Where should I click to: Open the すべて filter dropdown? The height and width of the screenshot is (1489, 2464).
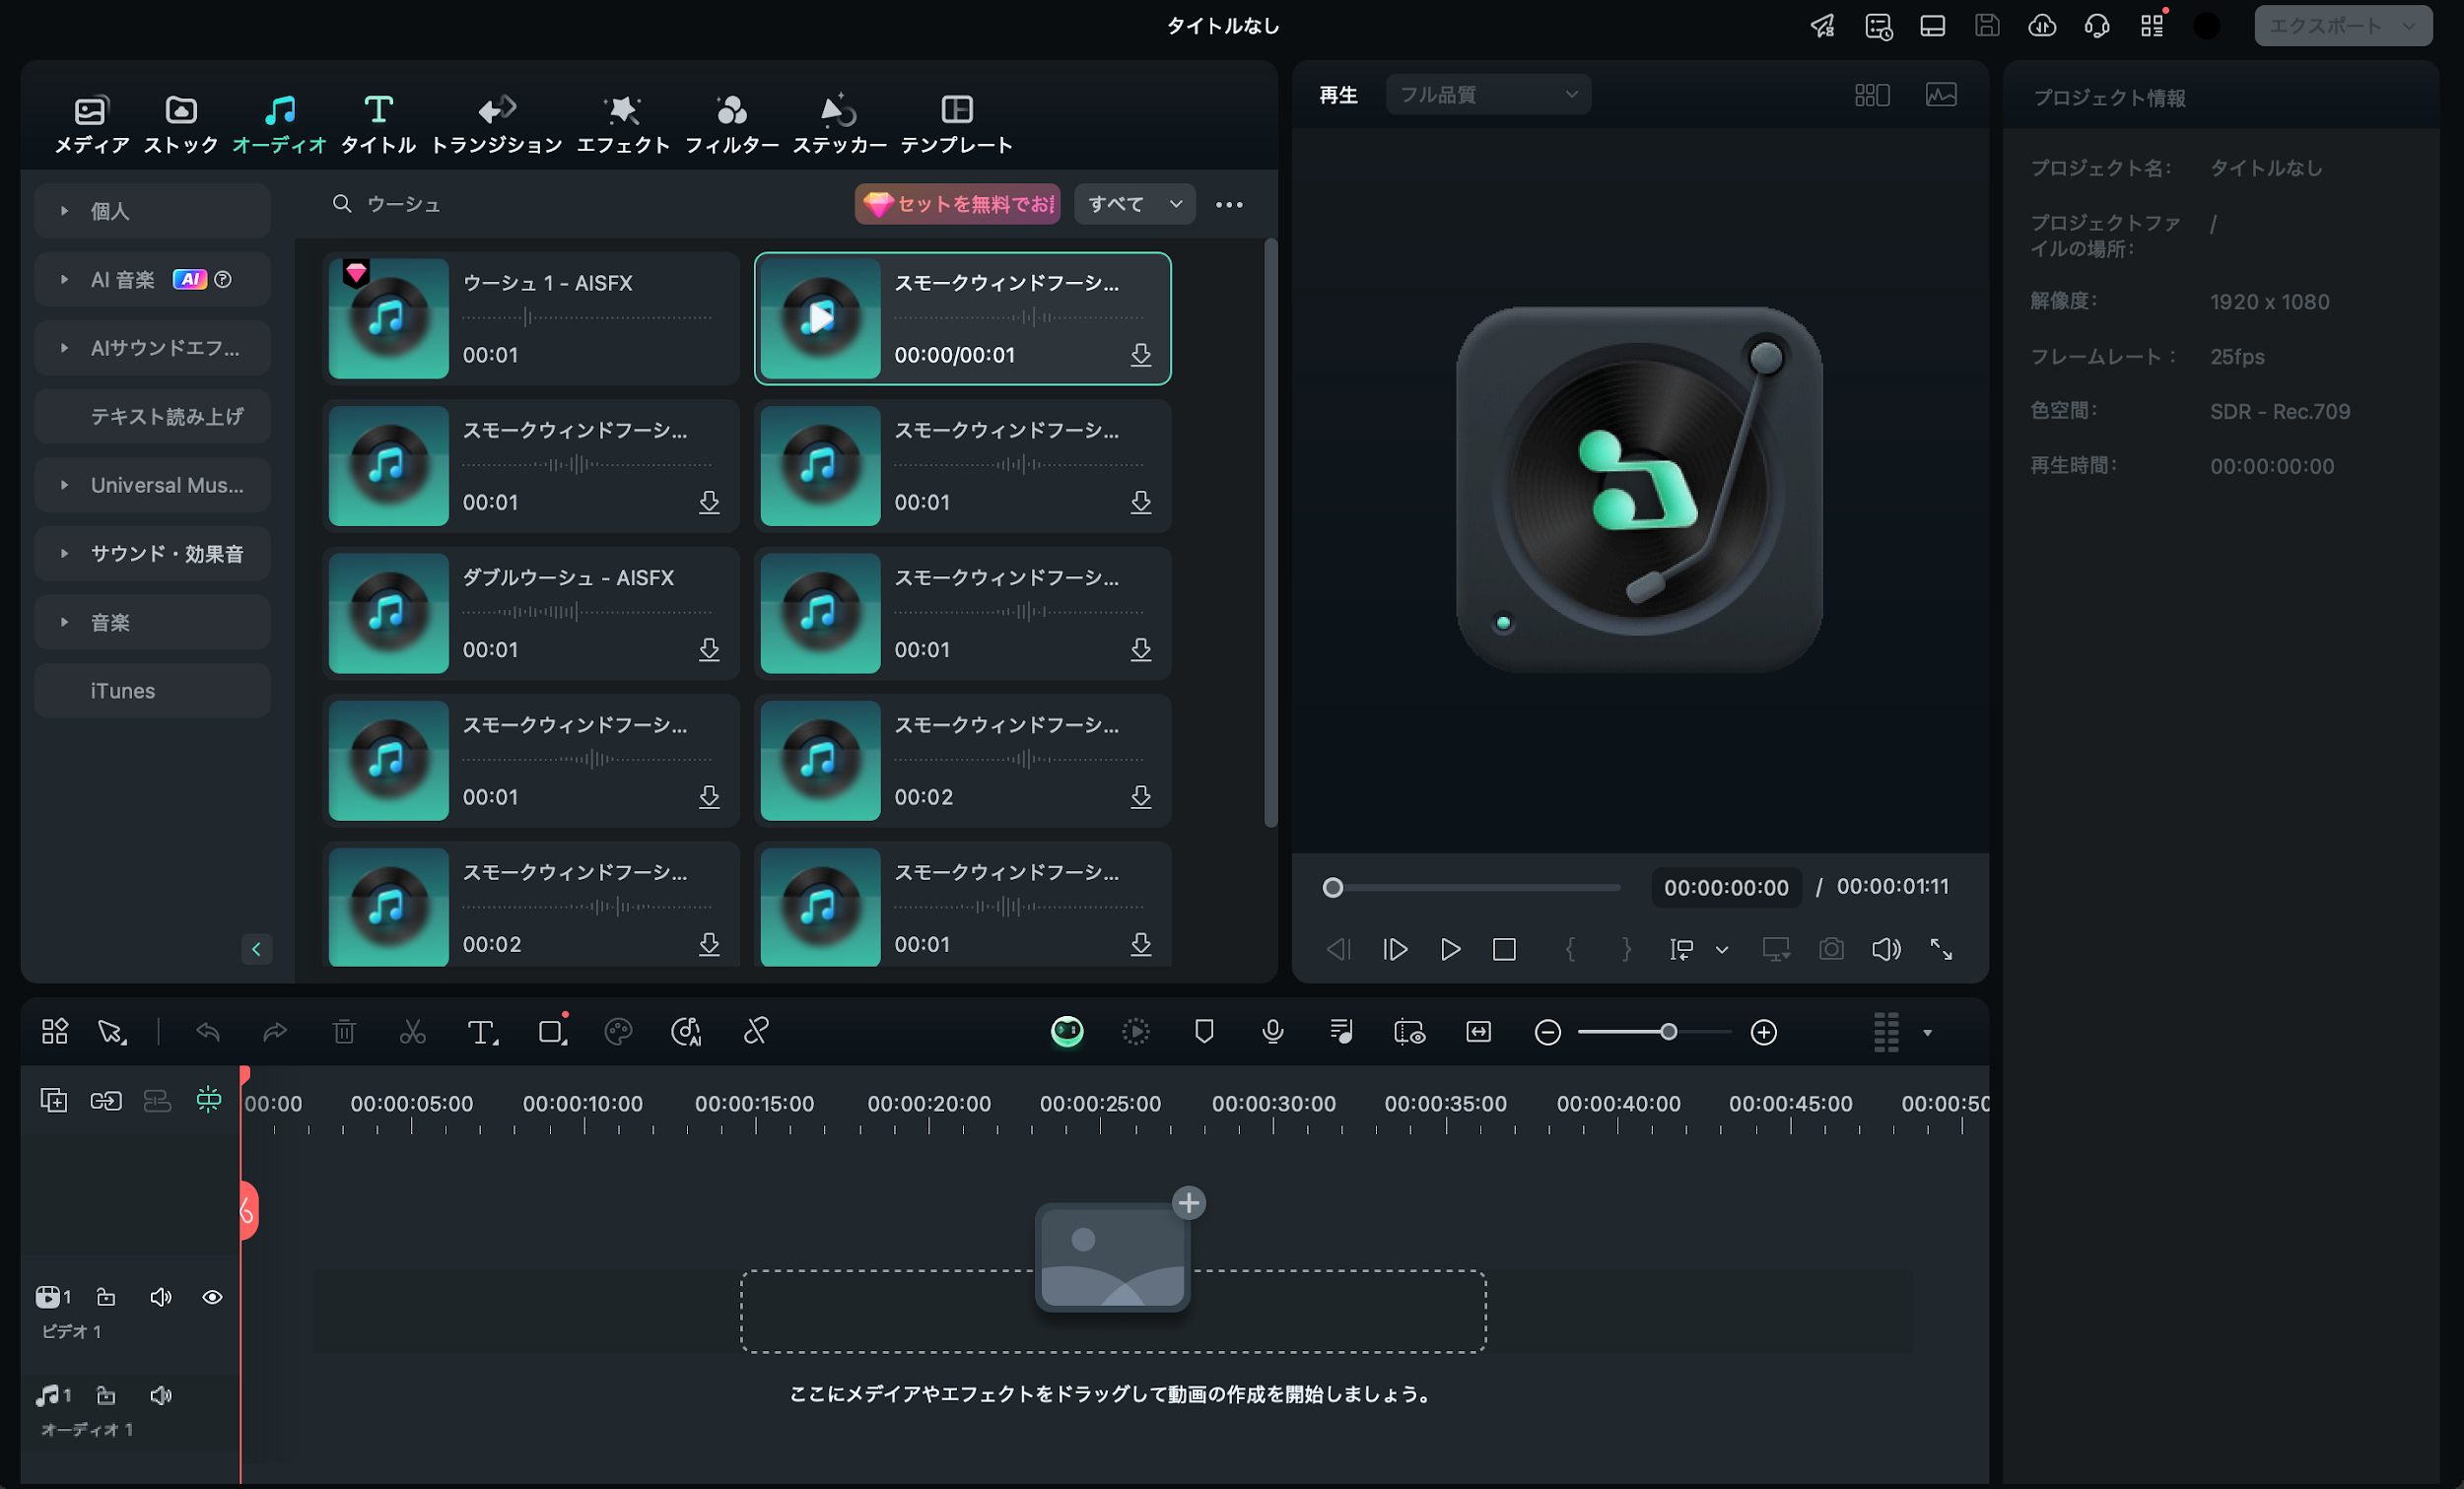pos(1135,204)
